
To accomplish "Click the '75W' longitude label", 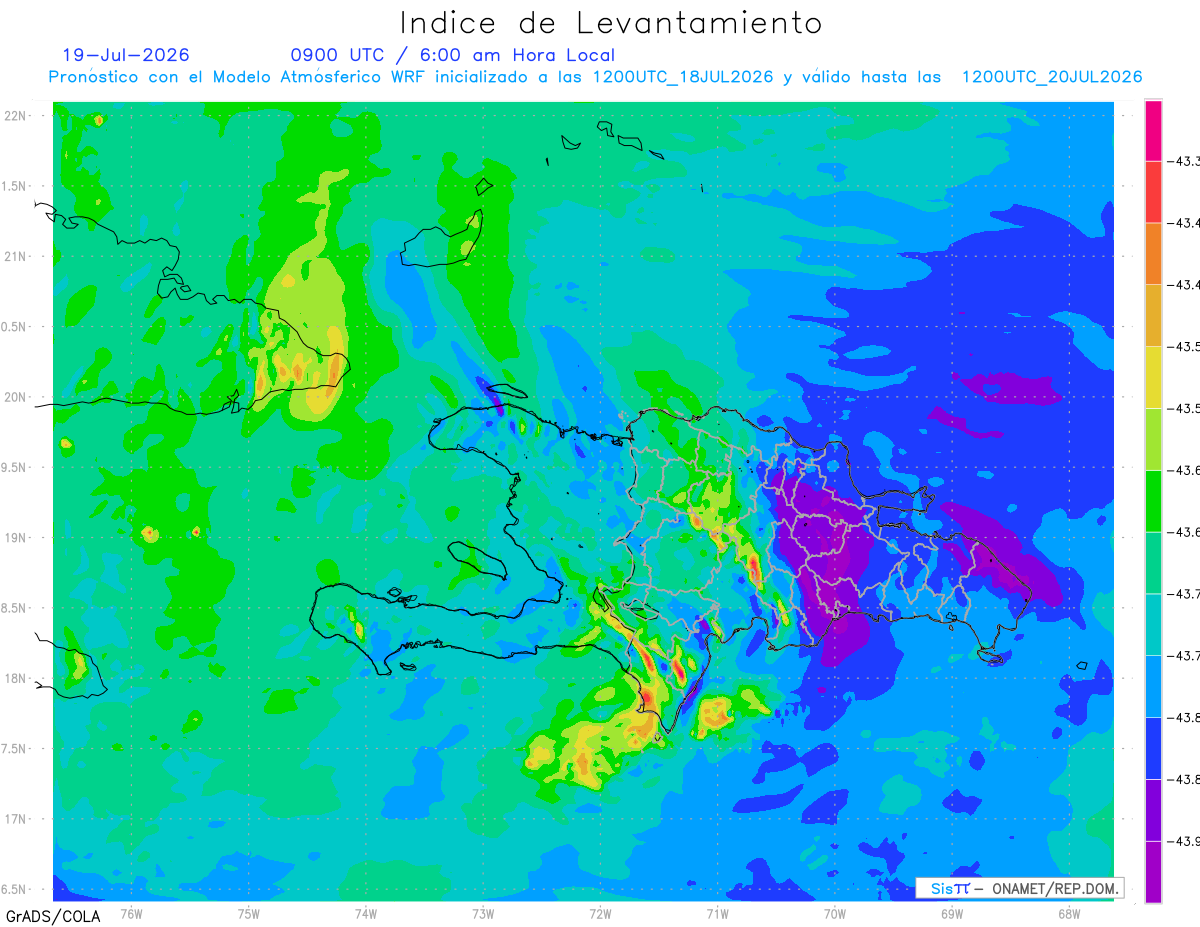I will [249, 913].
